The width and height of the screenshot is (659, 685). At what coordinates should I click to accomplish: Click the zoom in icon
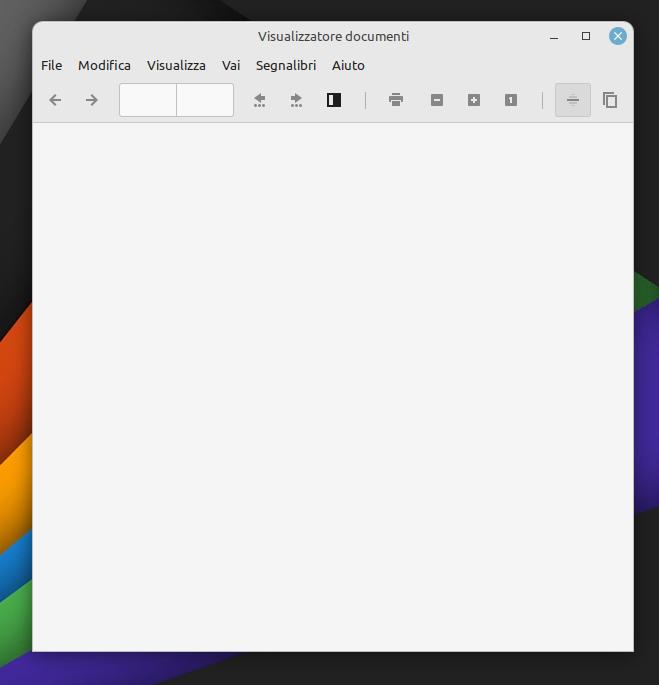(x=474, y=100)
